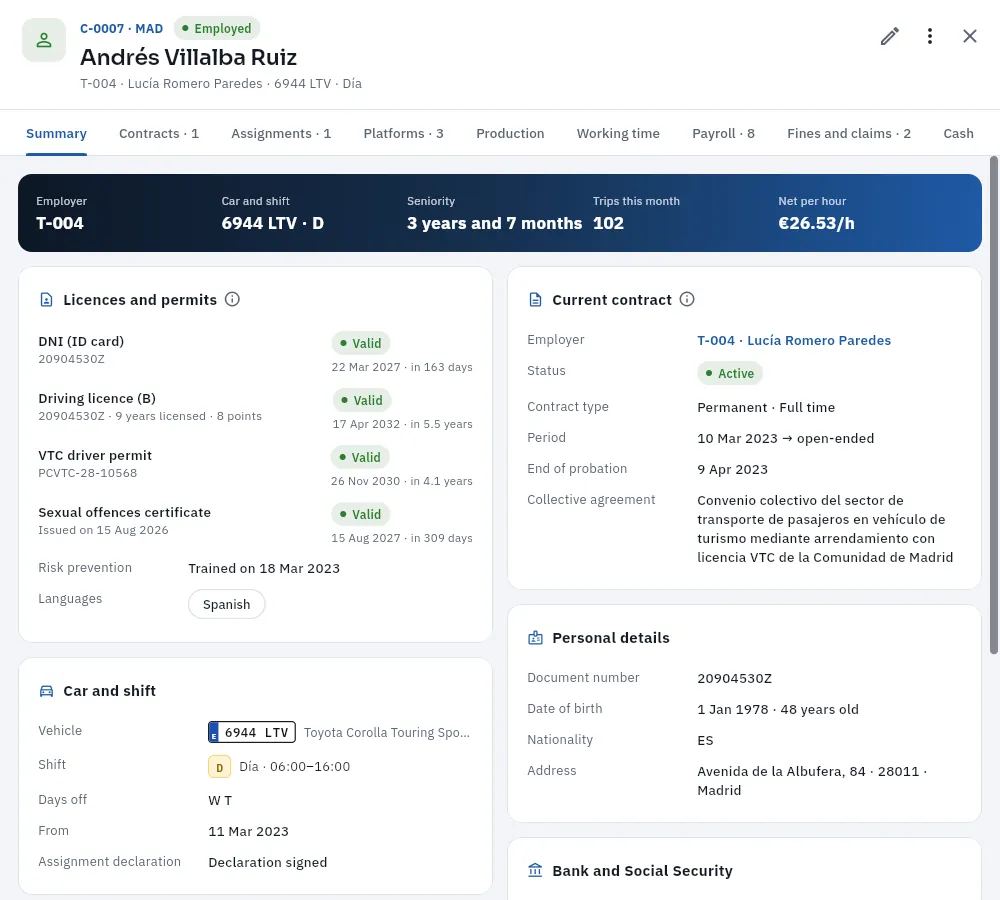Click the Car and shift car icon
Screen dimensions: 1000x900
click(x=47, y=691)
